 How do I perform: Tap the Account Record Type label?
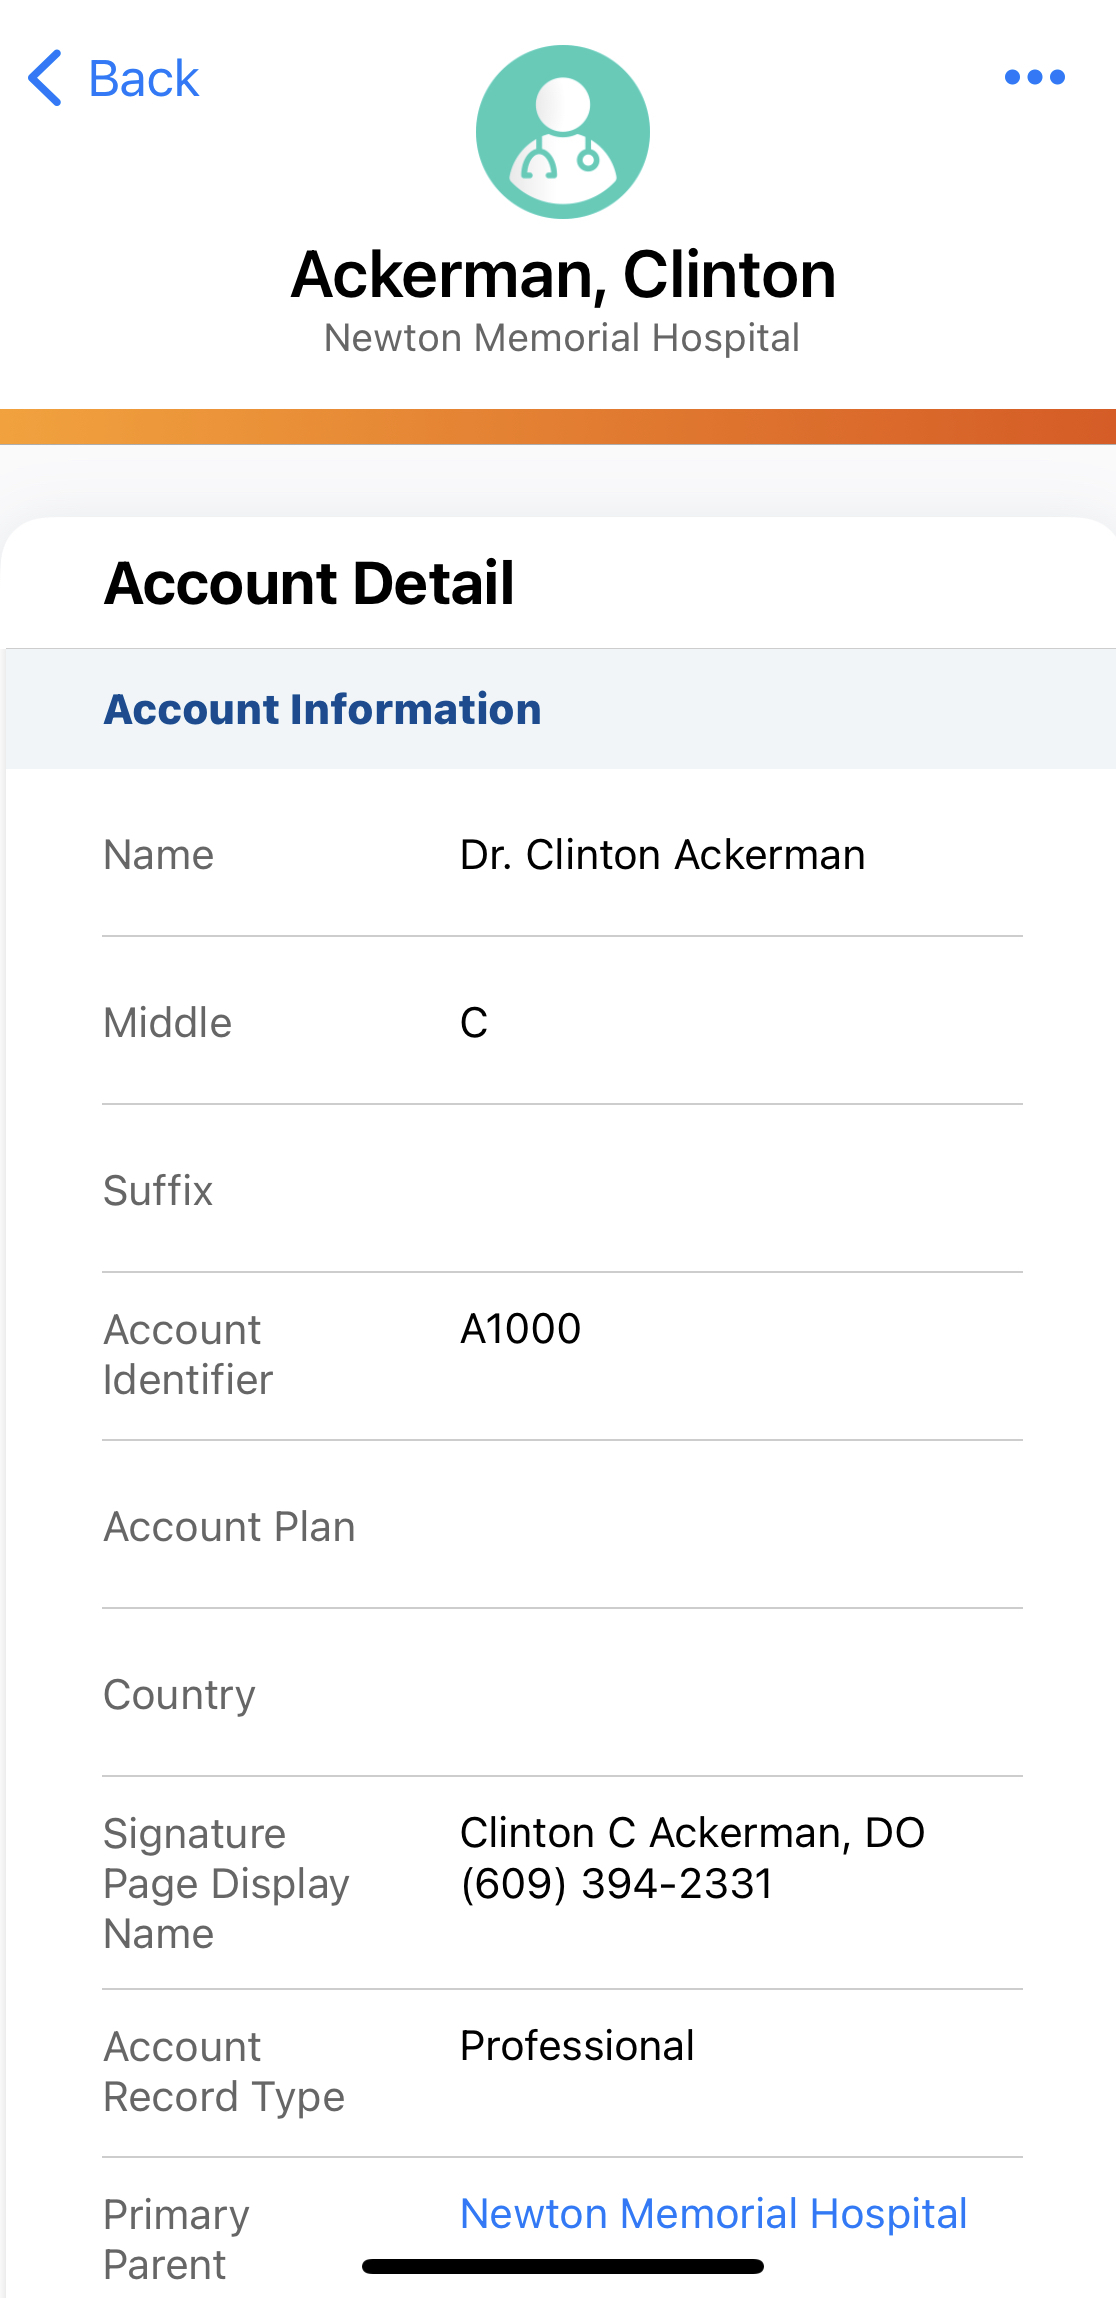(x=224, y=2072)
